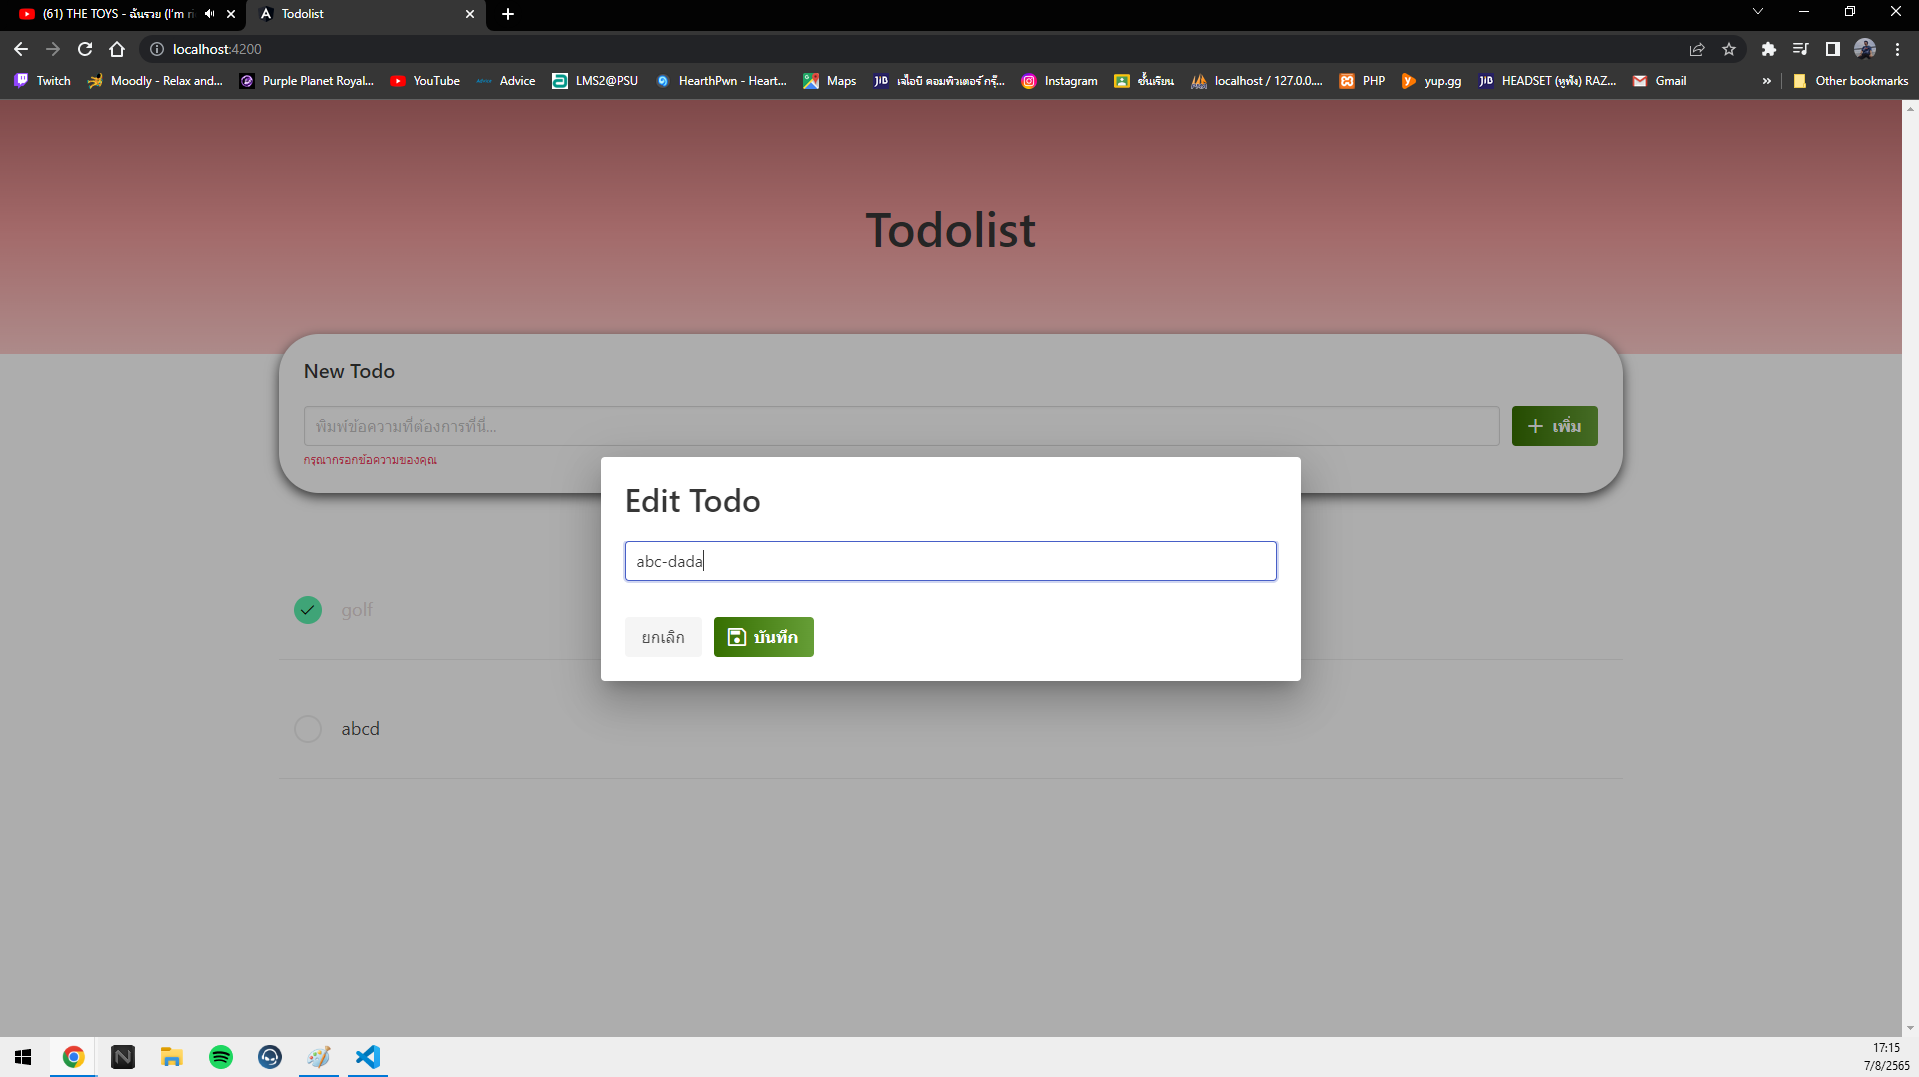The width and height of the screenshot is (1919, 1077).
Task: Click the page vertical scrollbar down arrow
Action: coord(1910,1028)
